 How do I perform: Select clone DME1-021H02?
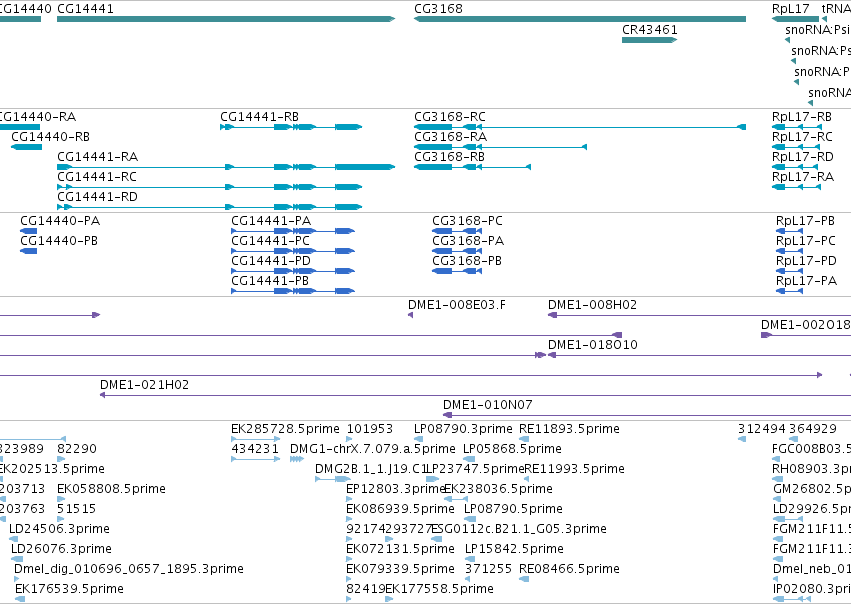(x=475, y=395)
